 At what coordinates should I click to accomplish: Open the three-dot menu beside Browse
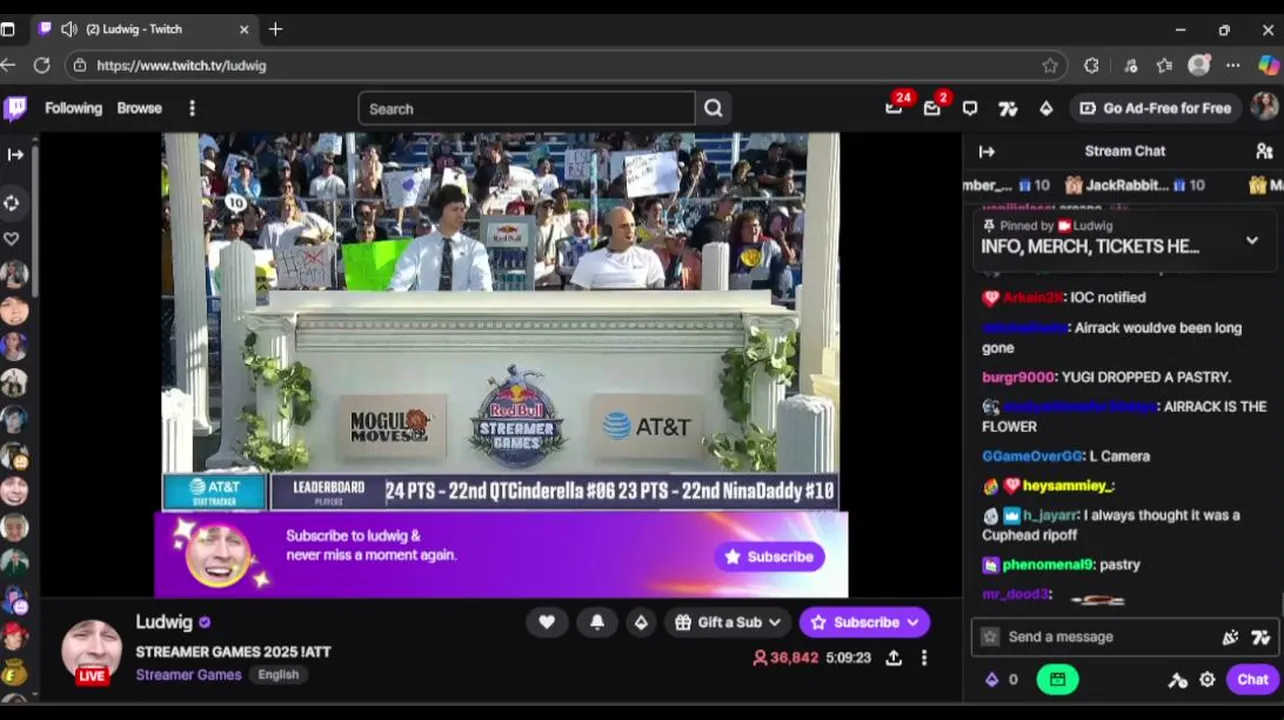tap(192, 108)
